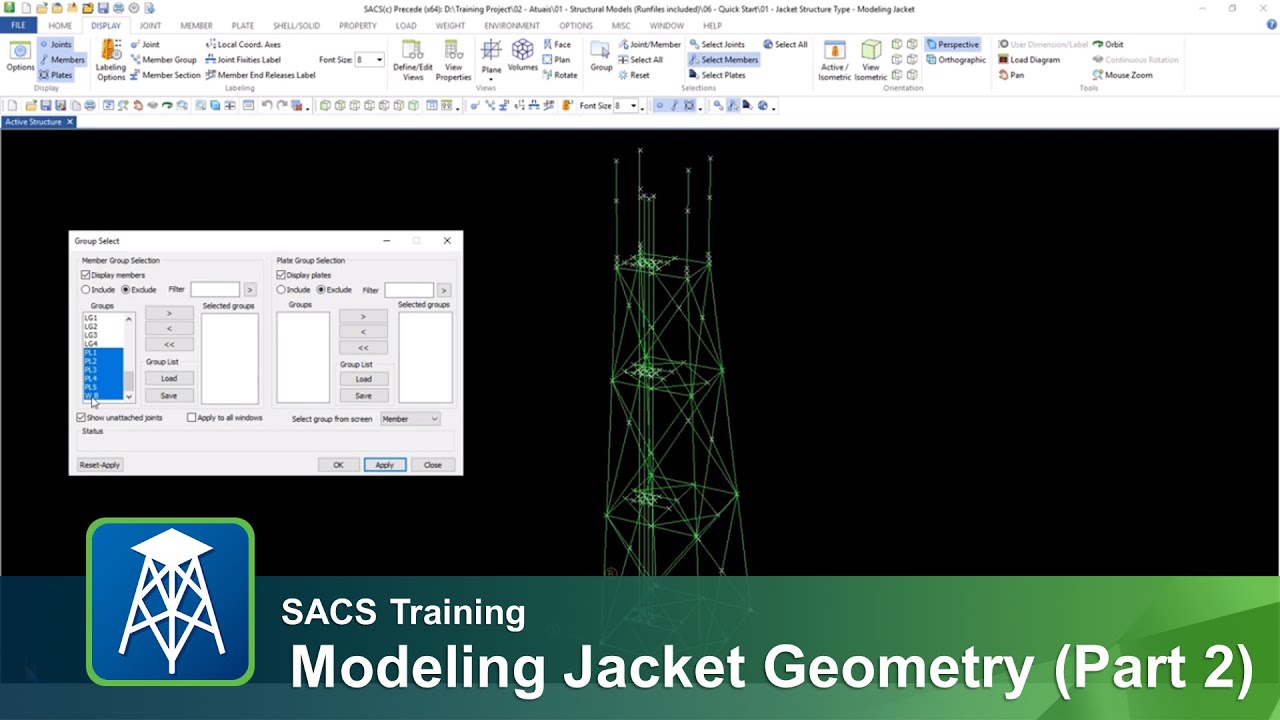Image resolution: width=1280 pixels, height=720 pixels.
Task: Click the Group selection icon
Action: pos(601,56)
